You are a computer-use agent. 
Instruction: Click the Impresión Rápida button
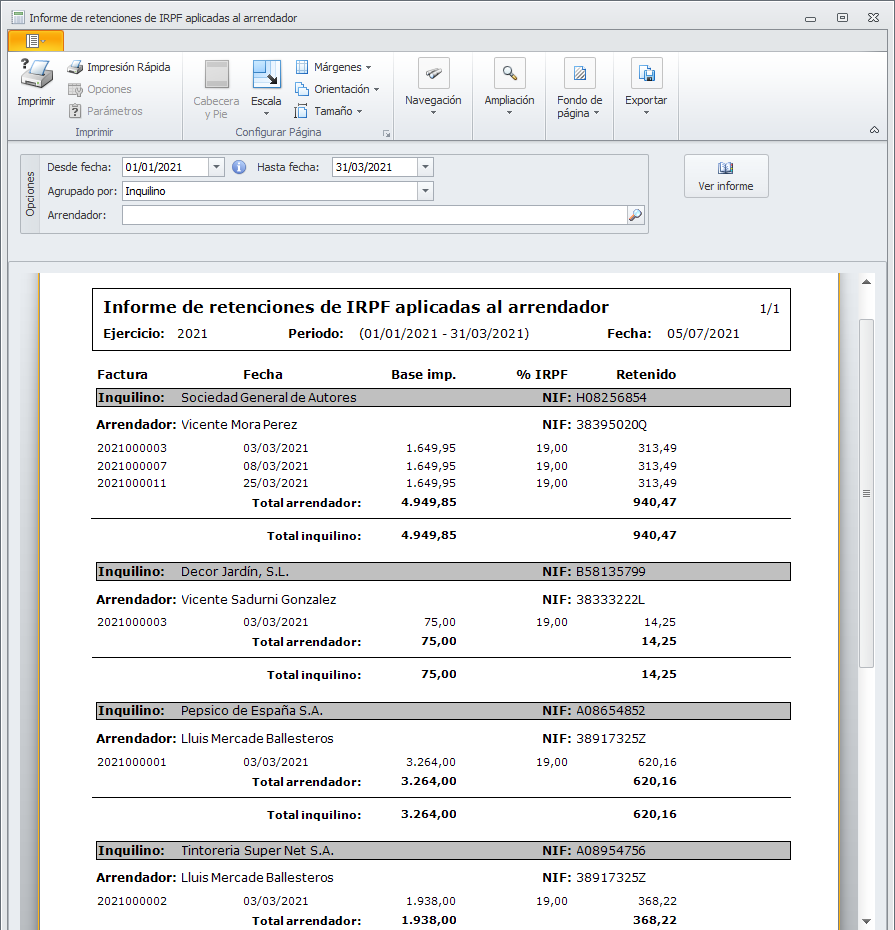118,67
